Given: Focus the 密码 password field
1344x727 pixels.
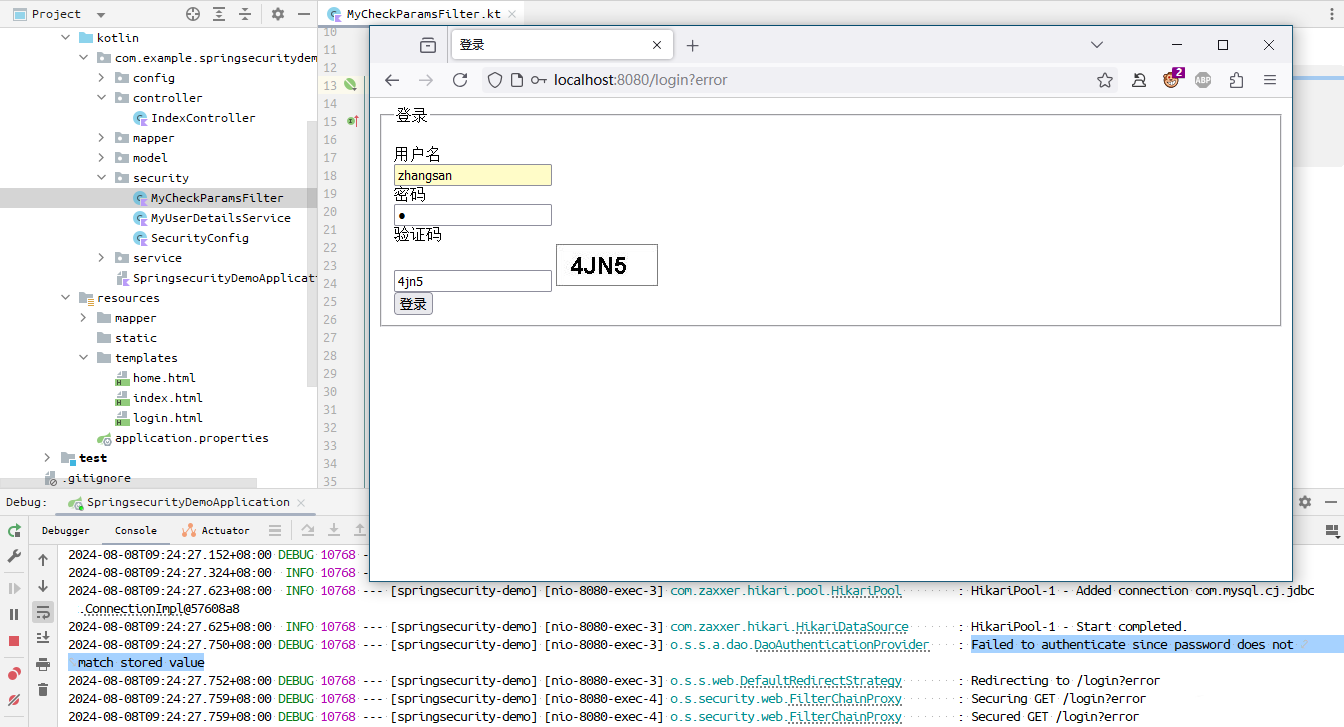Looking at the screenshot, I should [x=473, y=215].
